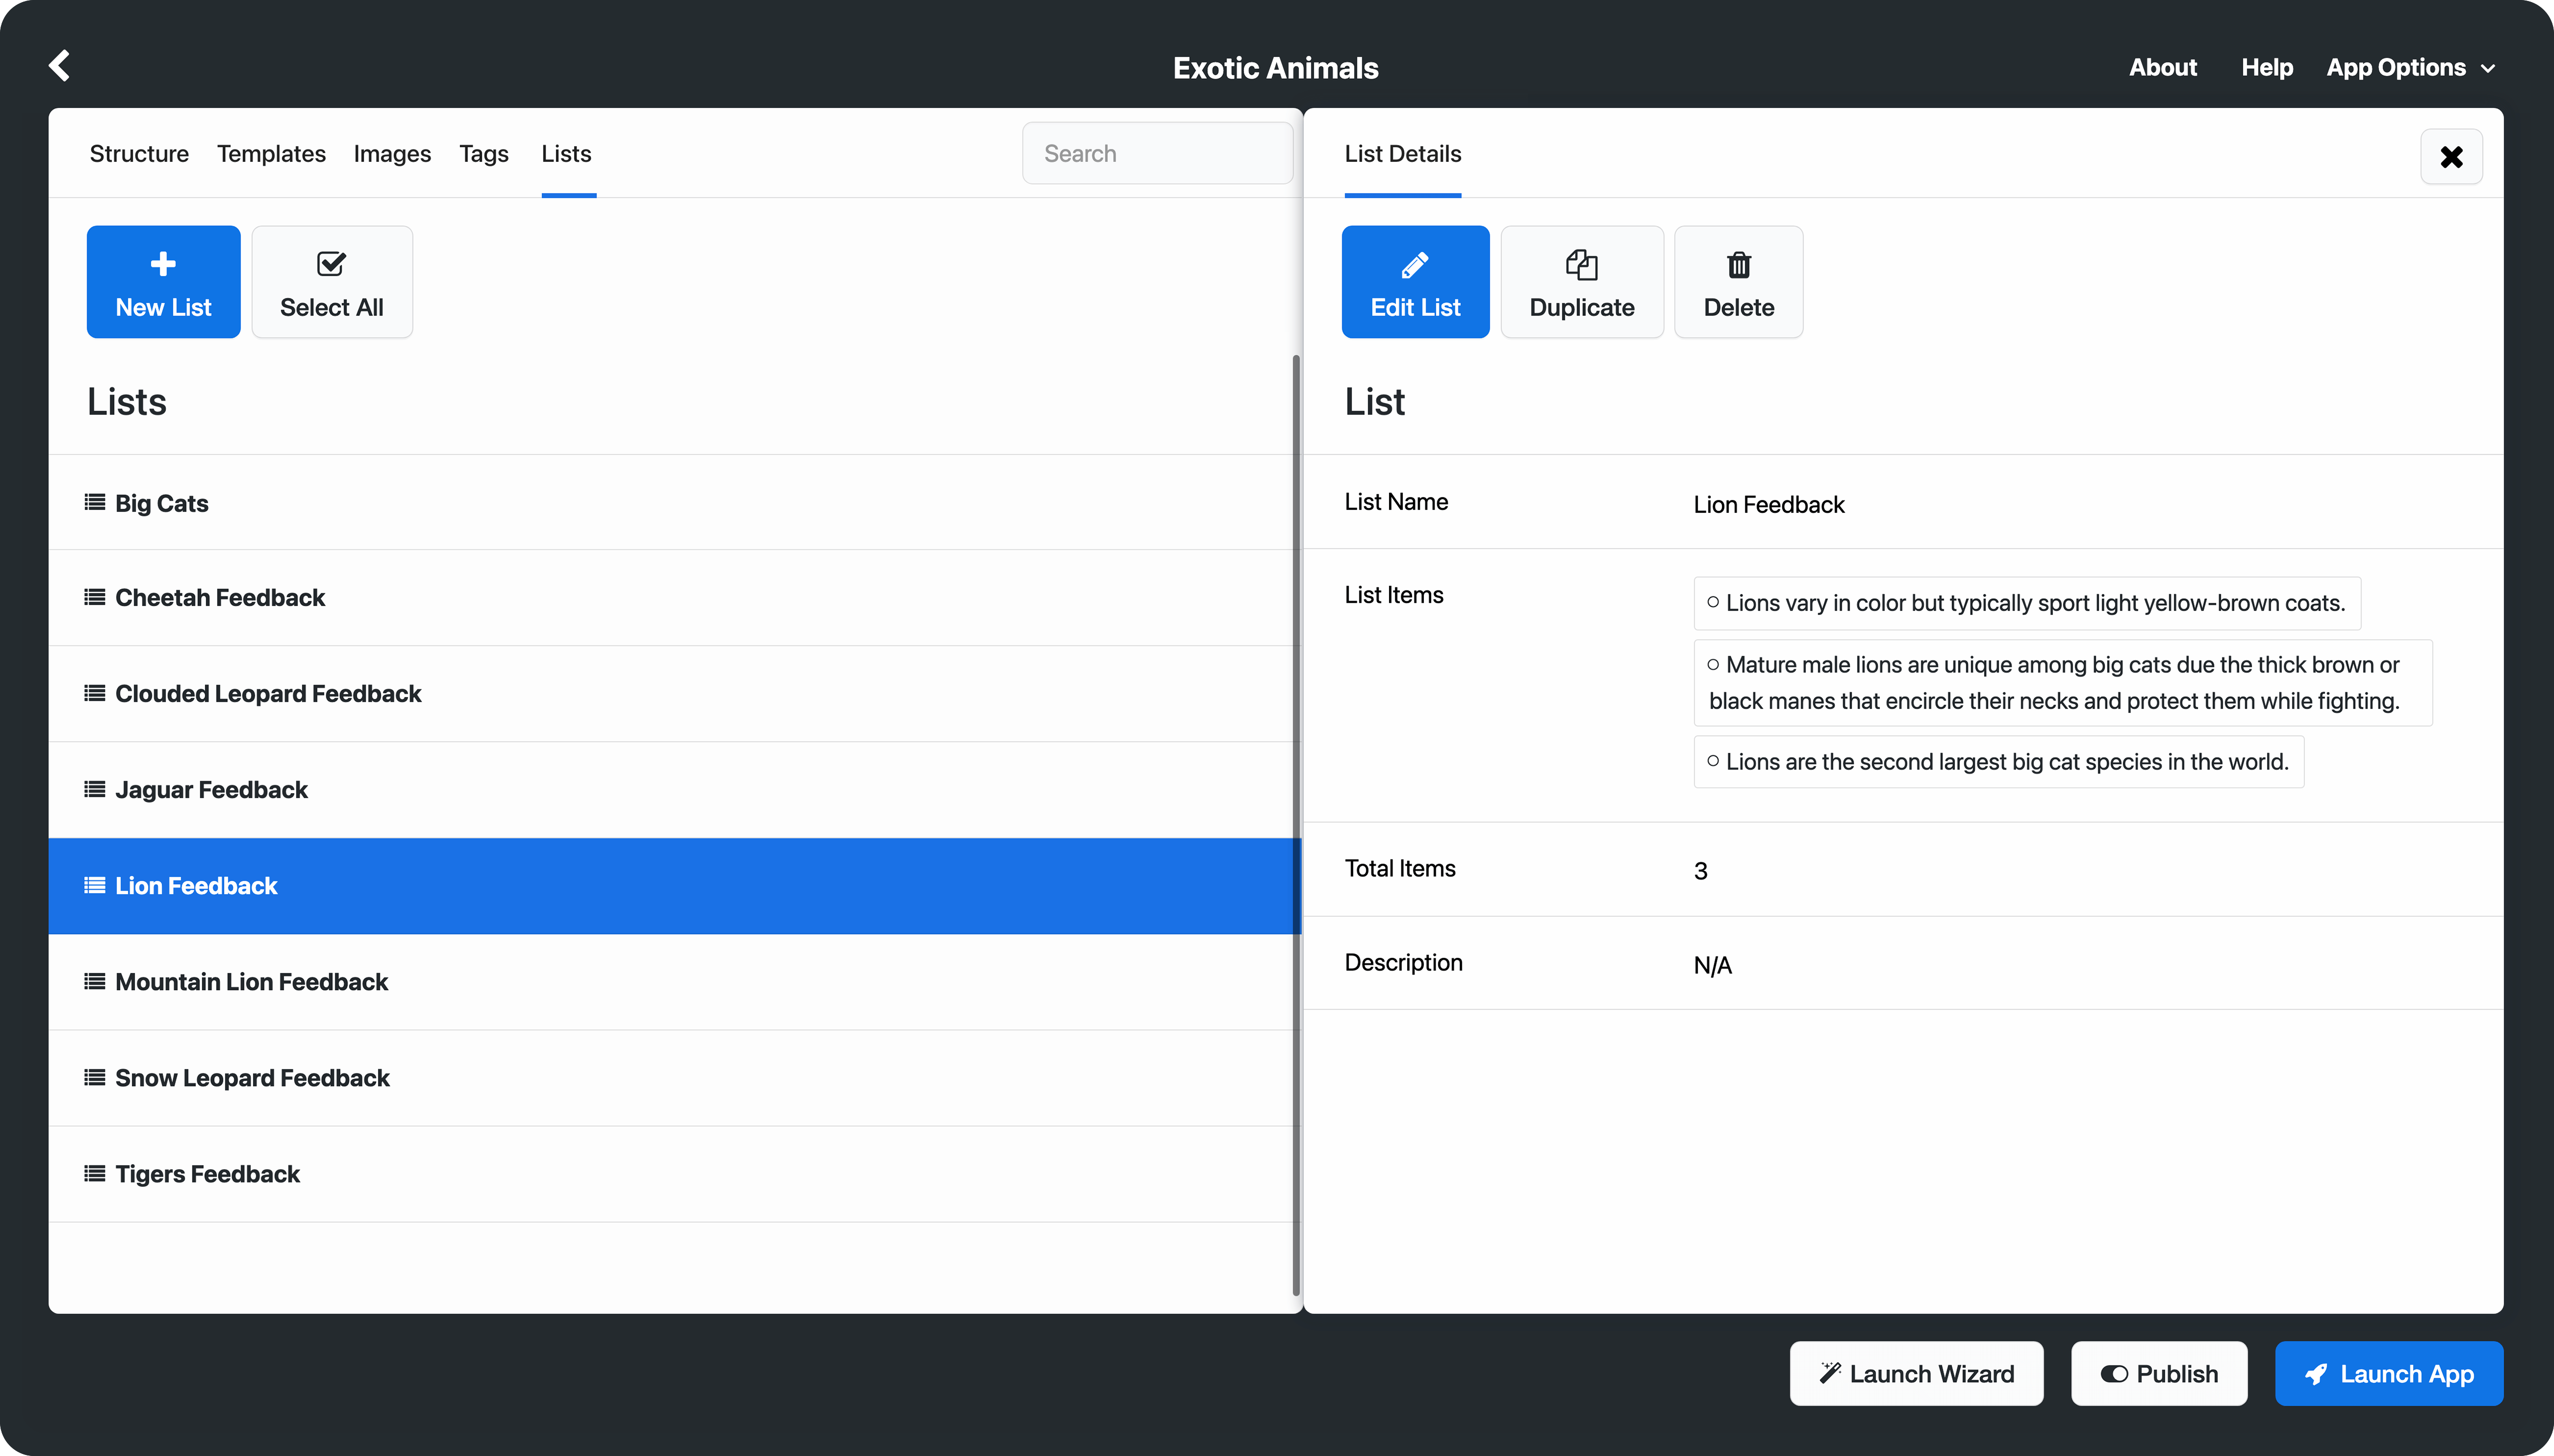Expand the App Options dropdown
The width and height of the screenshot is (2554, 1456).
coord(2396,68)
